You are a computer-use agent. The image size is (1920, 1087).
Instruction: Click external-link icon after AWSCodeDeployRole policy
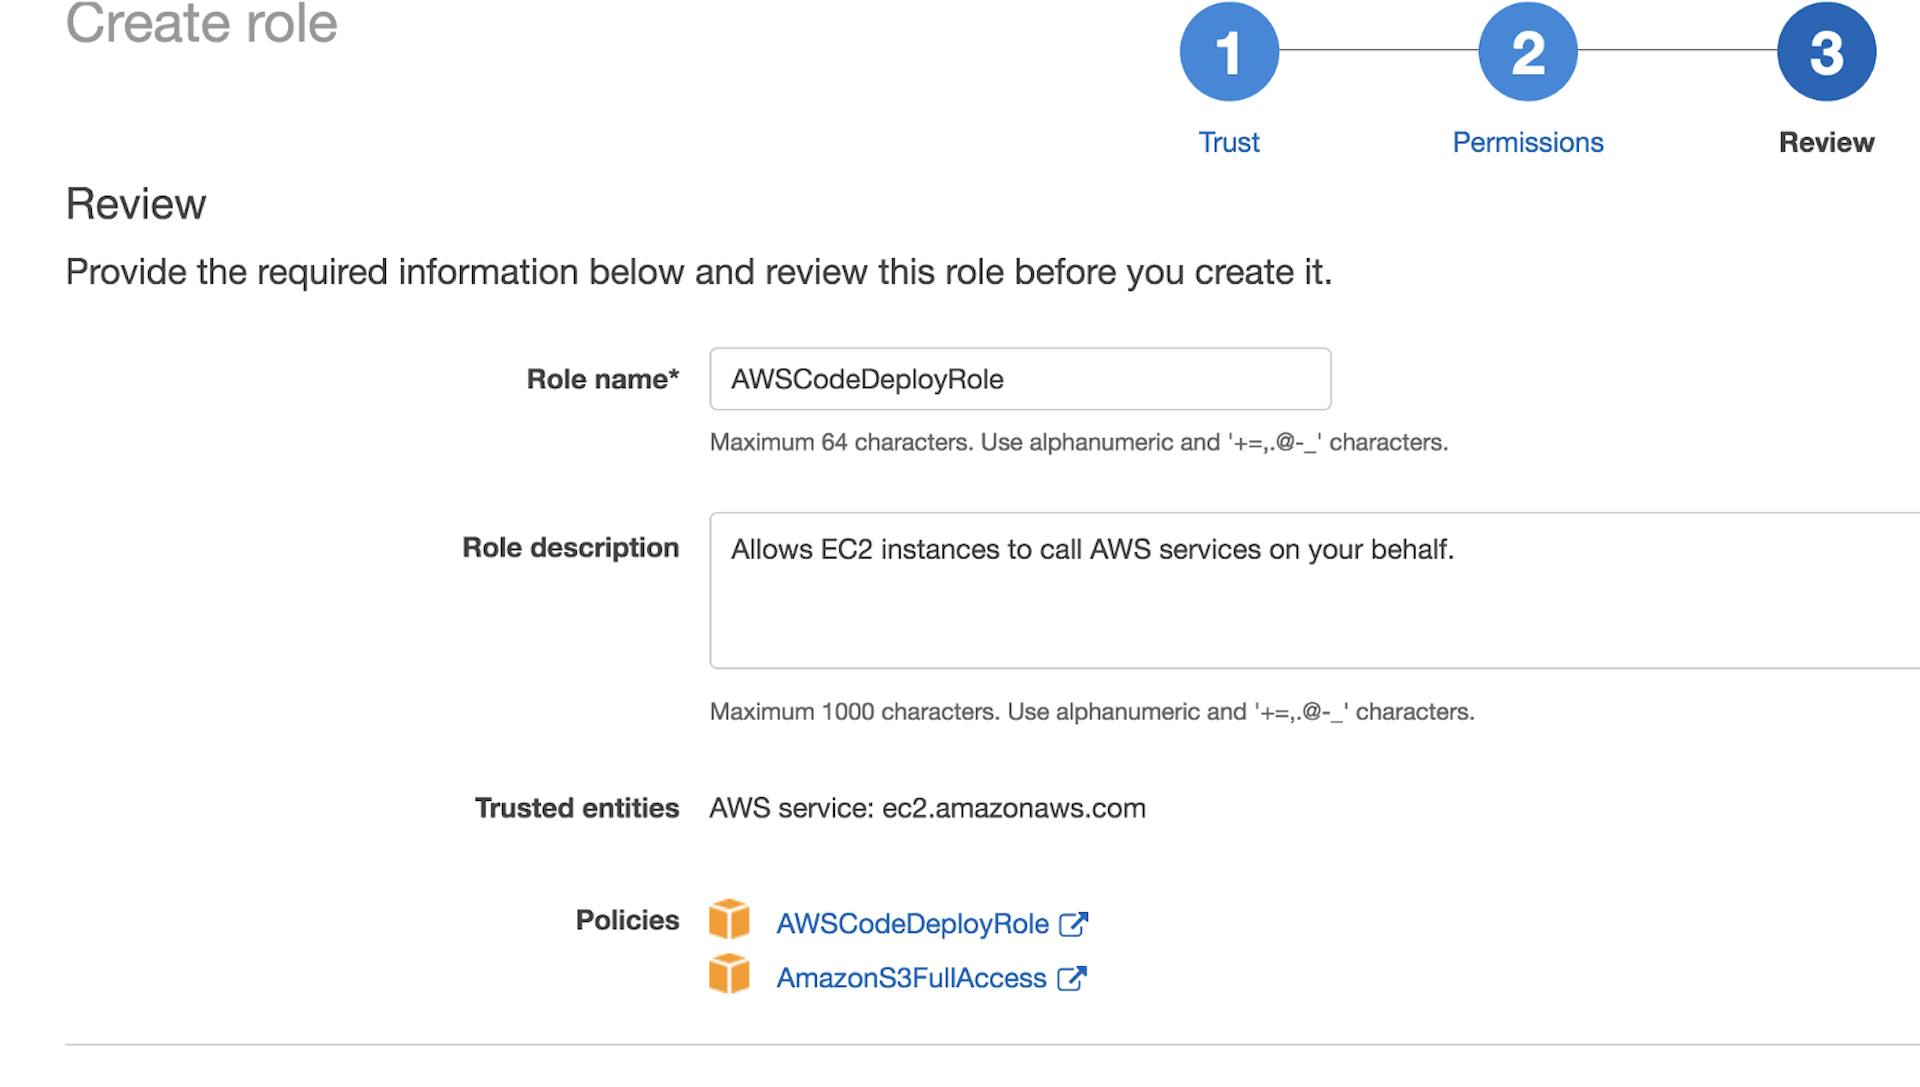(x=1073, y=924)
